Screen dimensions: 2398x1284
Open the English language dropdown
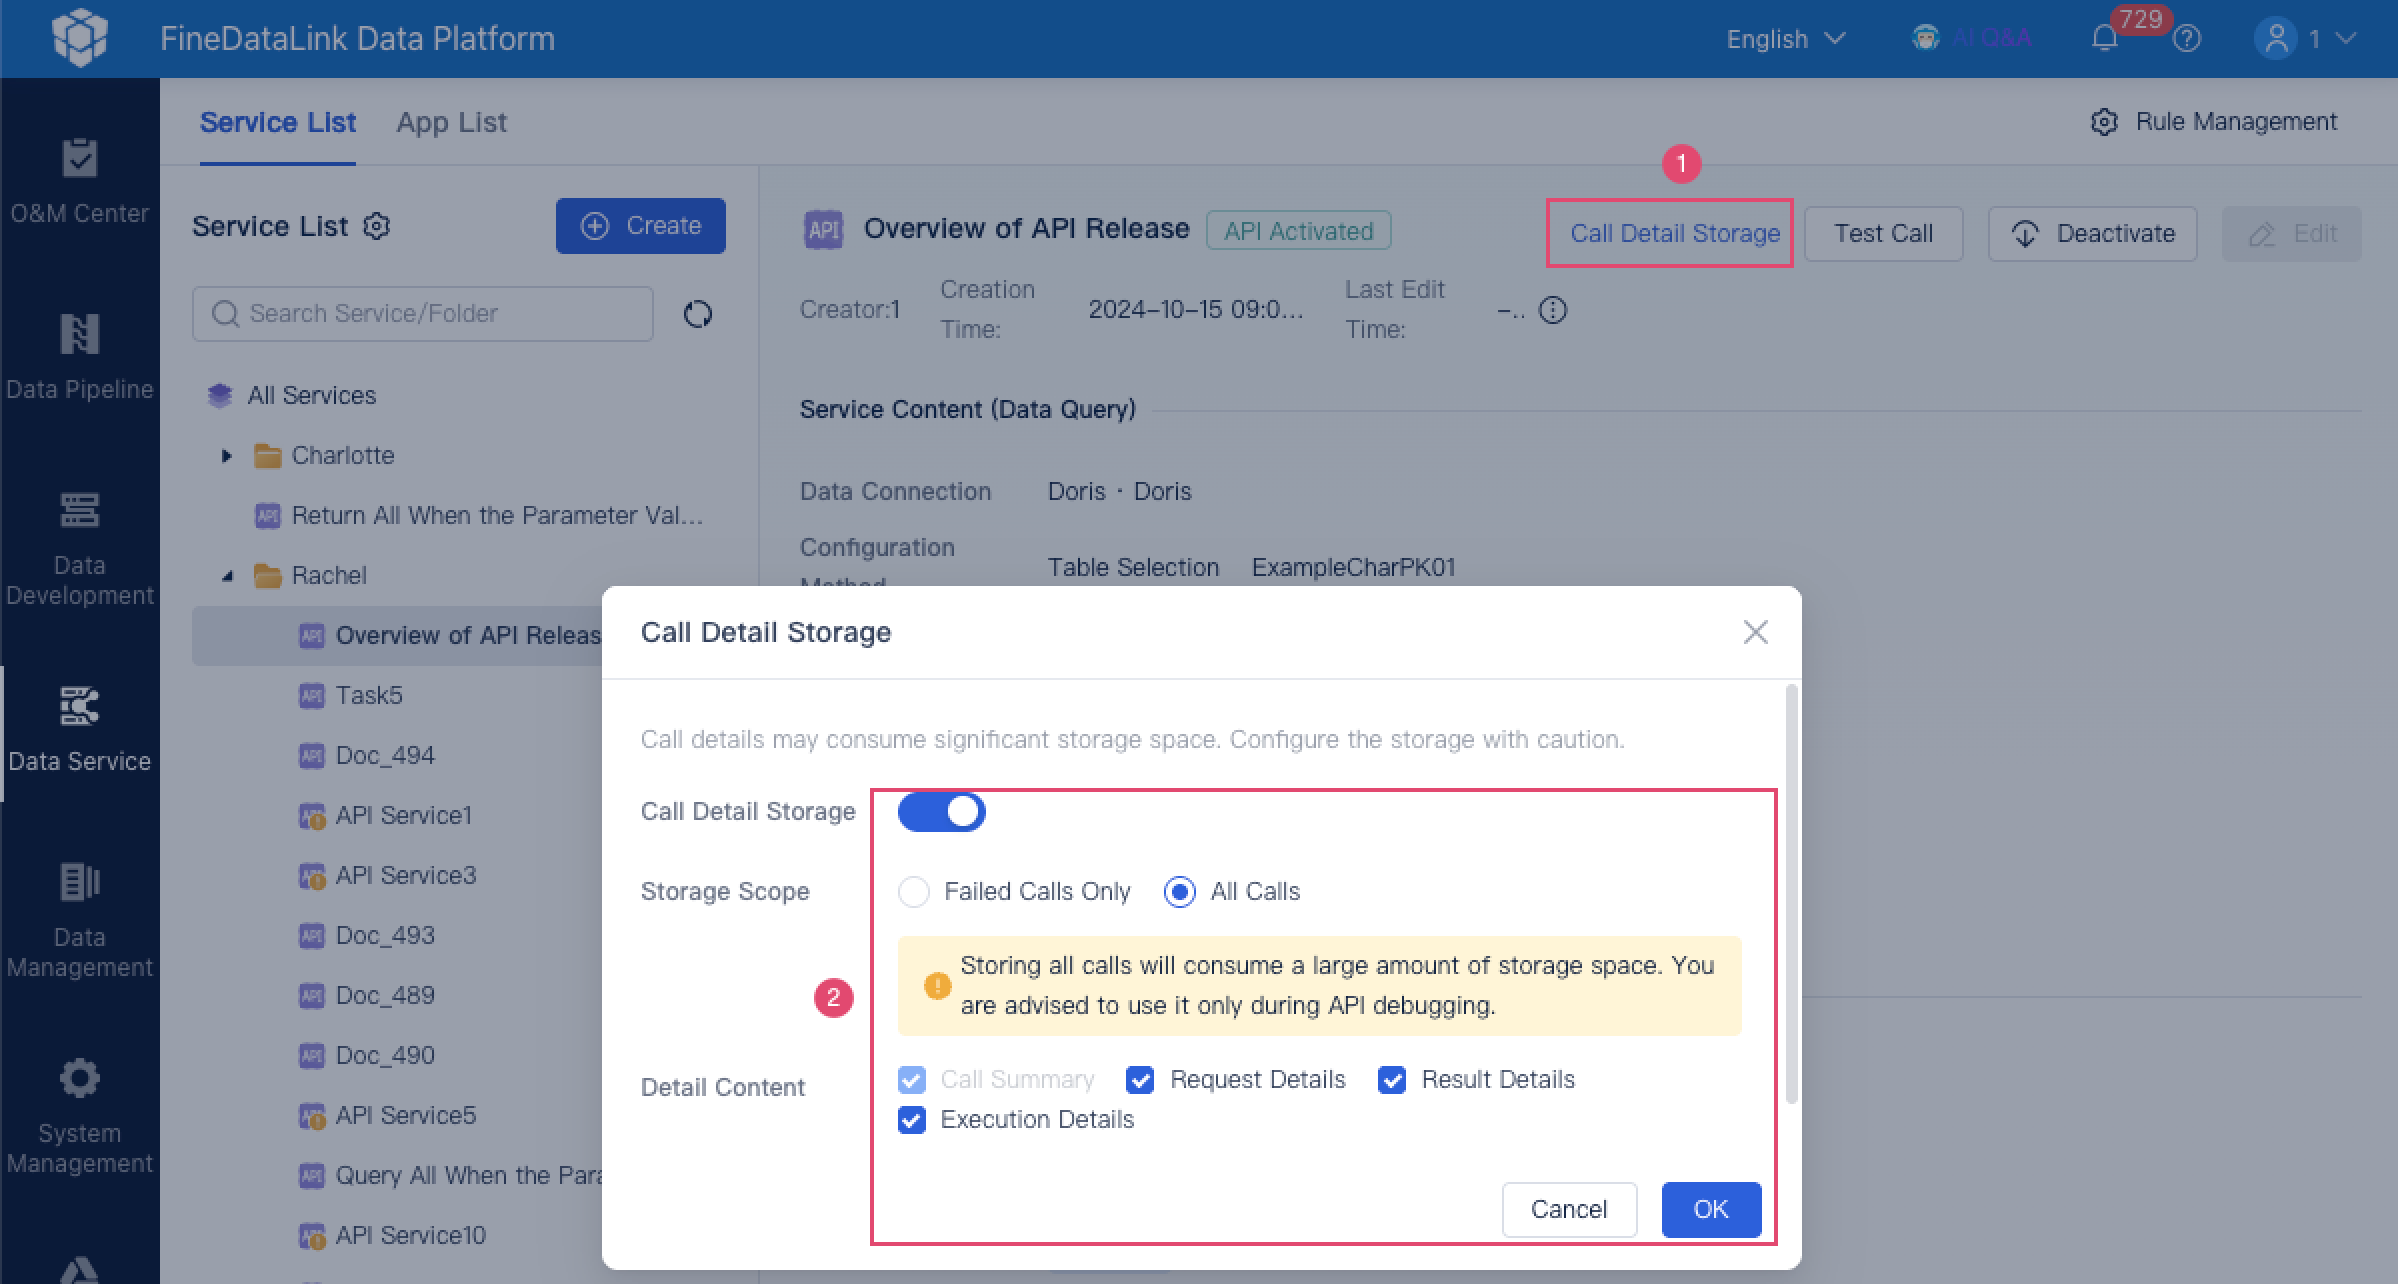point(1785,39)
